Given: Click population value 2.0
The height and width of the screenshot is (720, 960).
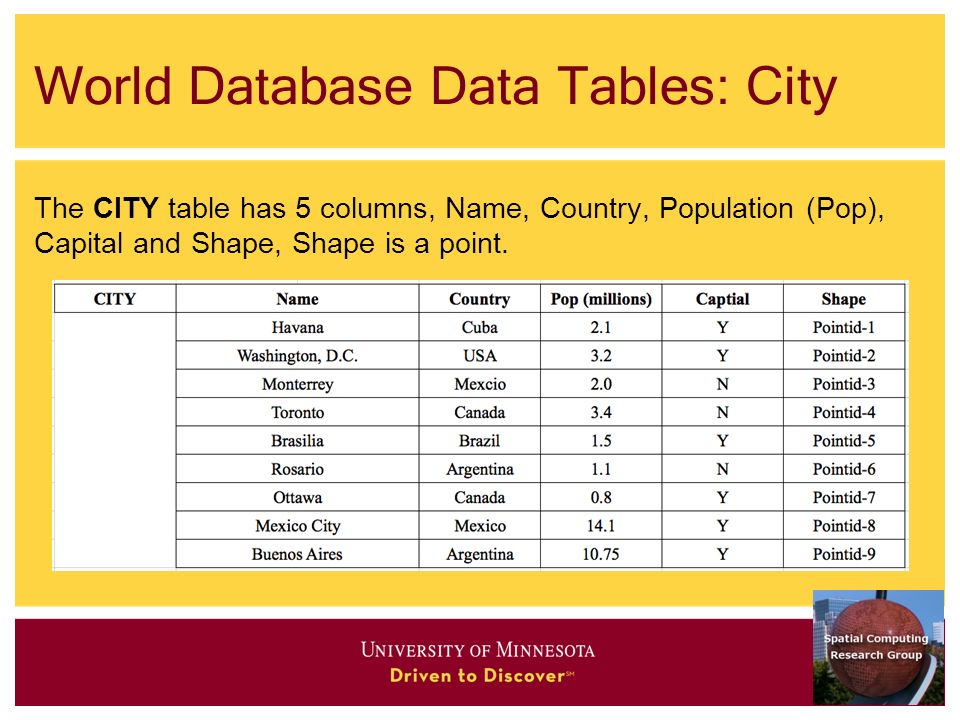Looking at the screenshot, I should [x=601, y=384].
